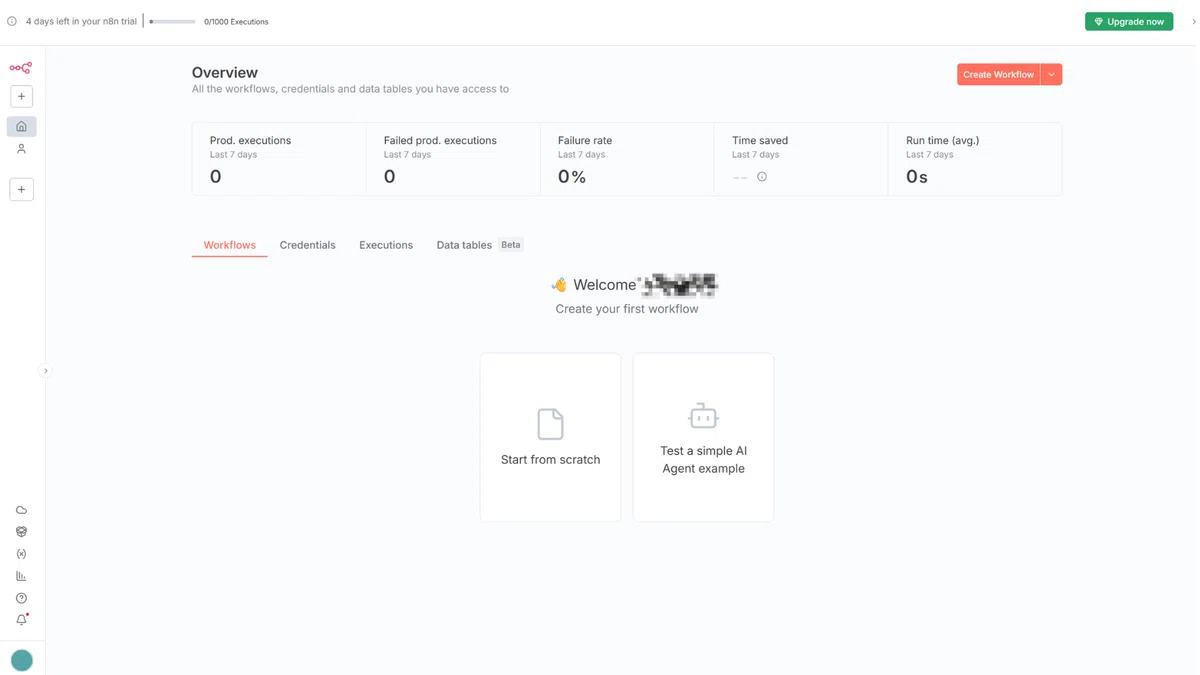Switch to the Credentials tab
Image resolution: width=1200 pixels, height=675 pixels.
[x=307, y=245]
